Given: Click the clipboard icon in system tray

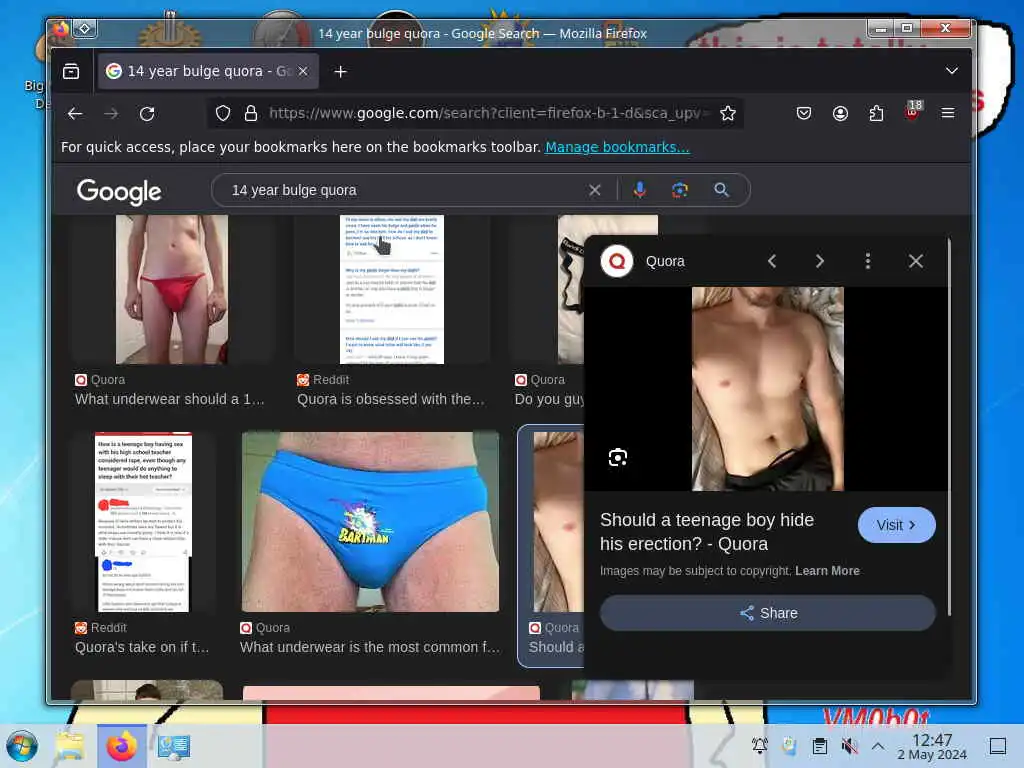Looking at the screenshot, I should (x=820, y=746).
